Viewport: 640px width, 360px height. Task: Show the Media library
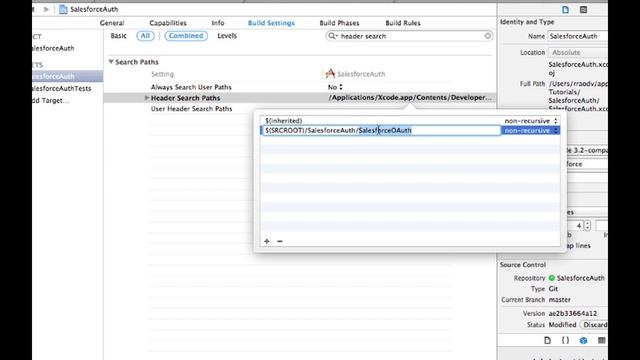pyautogui.click(x=602, y=340)
